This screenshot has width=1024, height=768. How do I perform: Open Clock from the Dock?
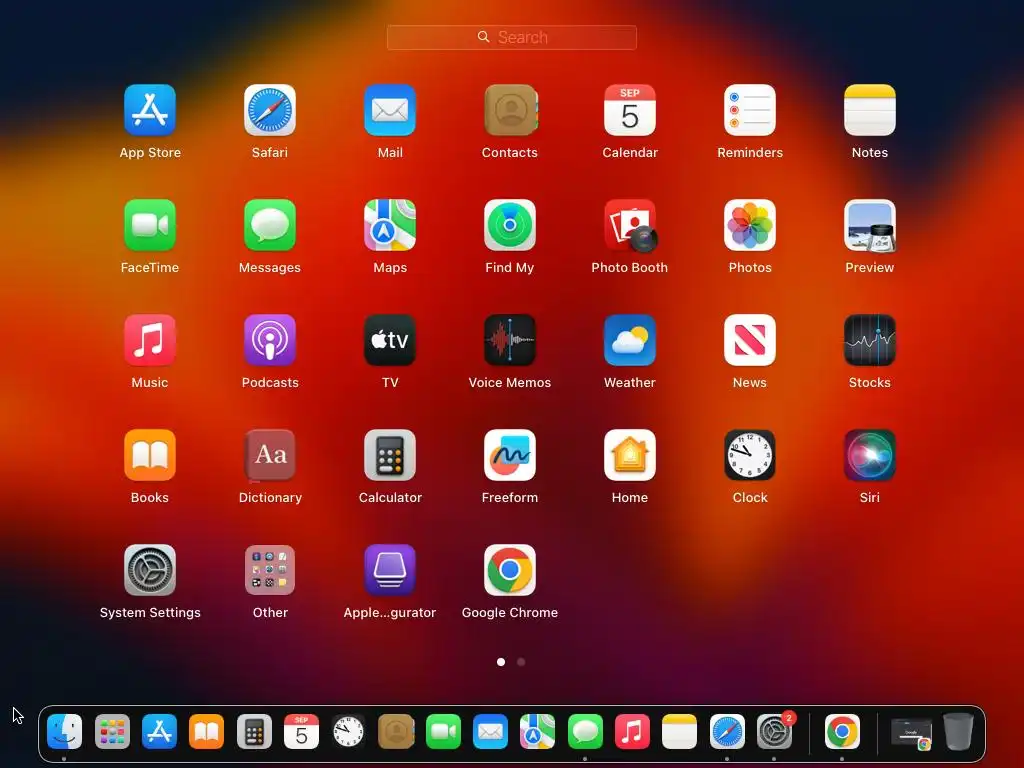pos(348,731)
